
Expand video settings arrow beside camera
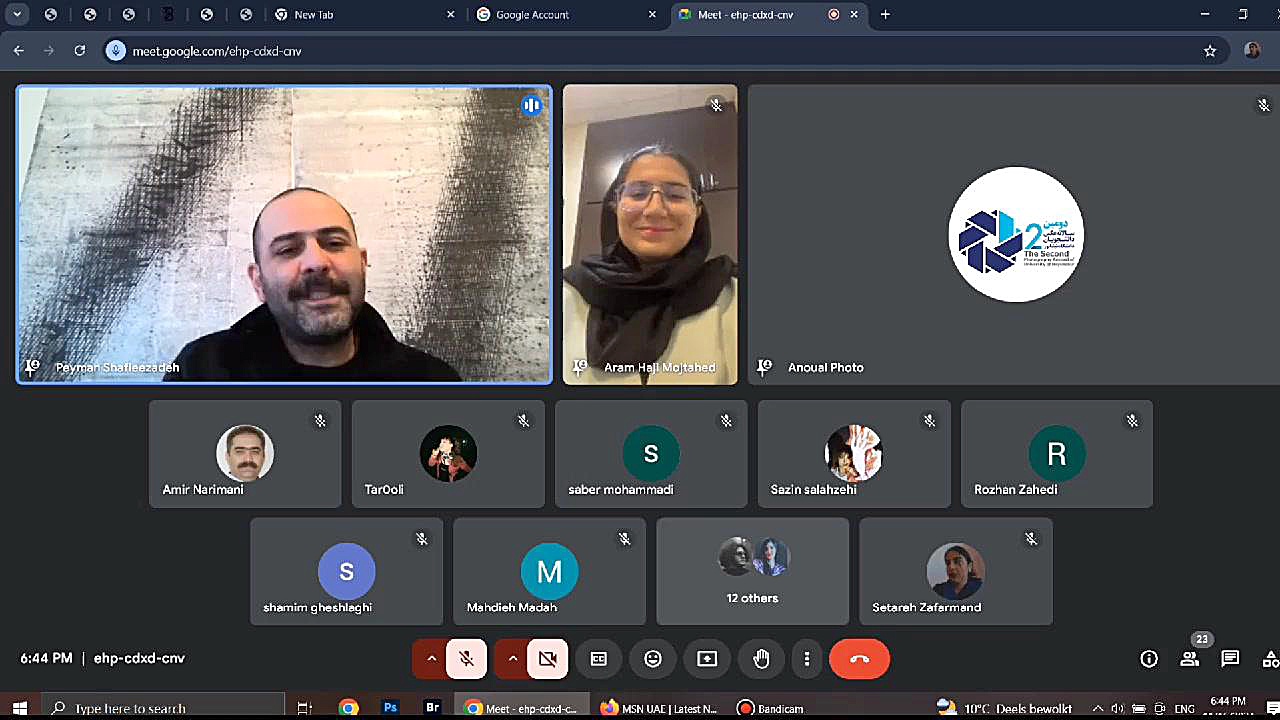512,659
